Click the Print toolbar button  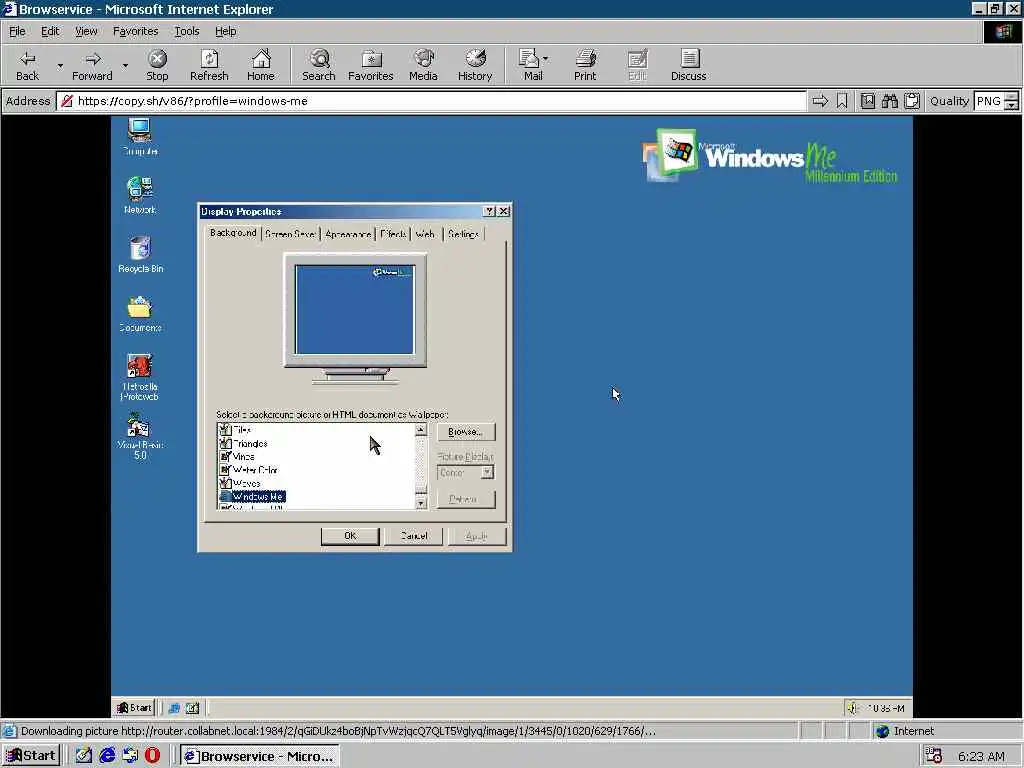coord(585,65)
